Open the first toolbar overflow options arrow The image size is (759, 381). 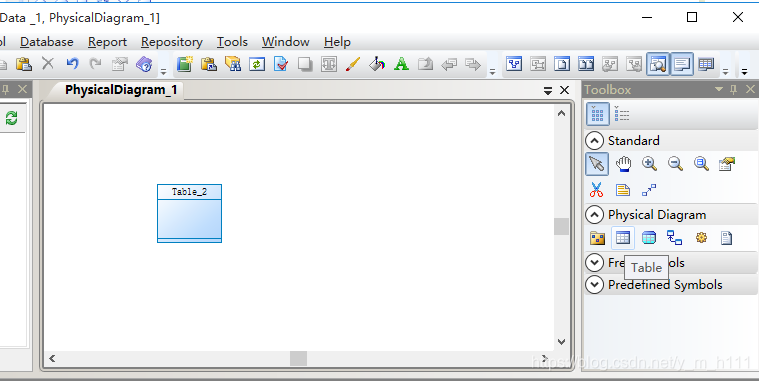164,72
